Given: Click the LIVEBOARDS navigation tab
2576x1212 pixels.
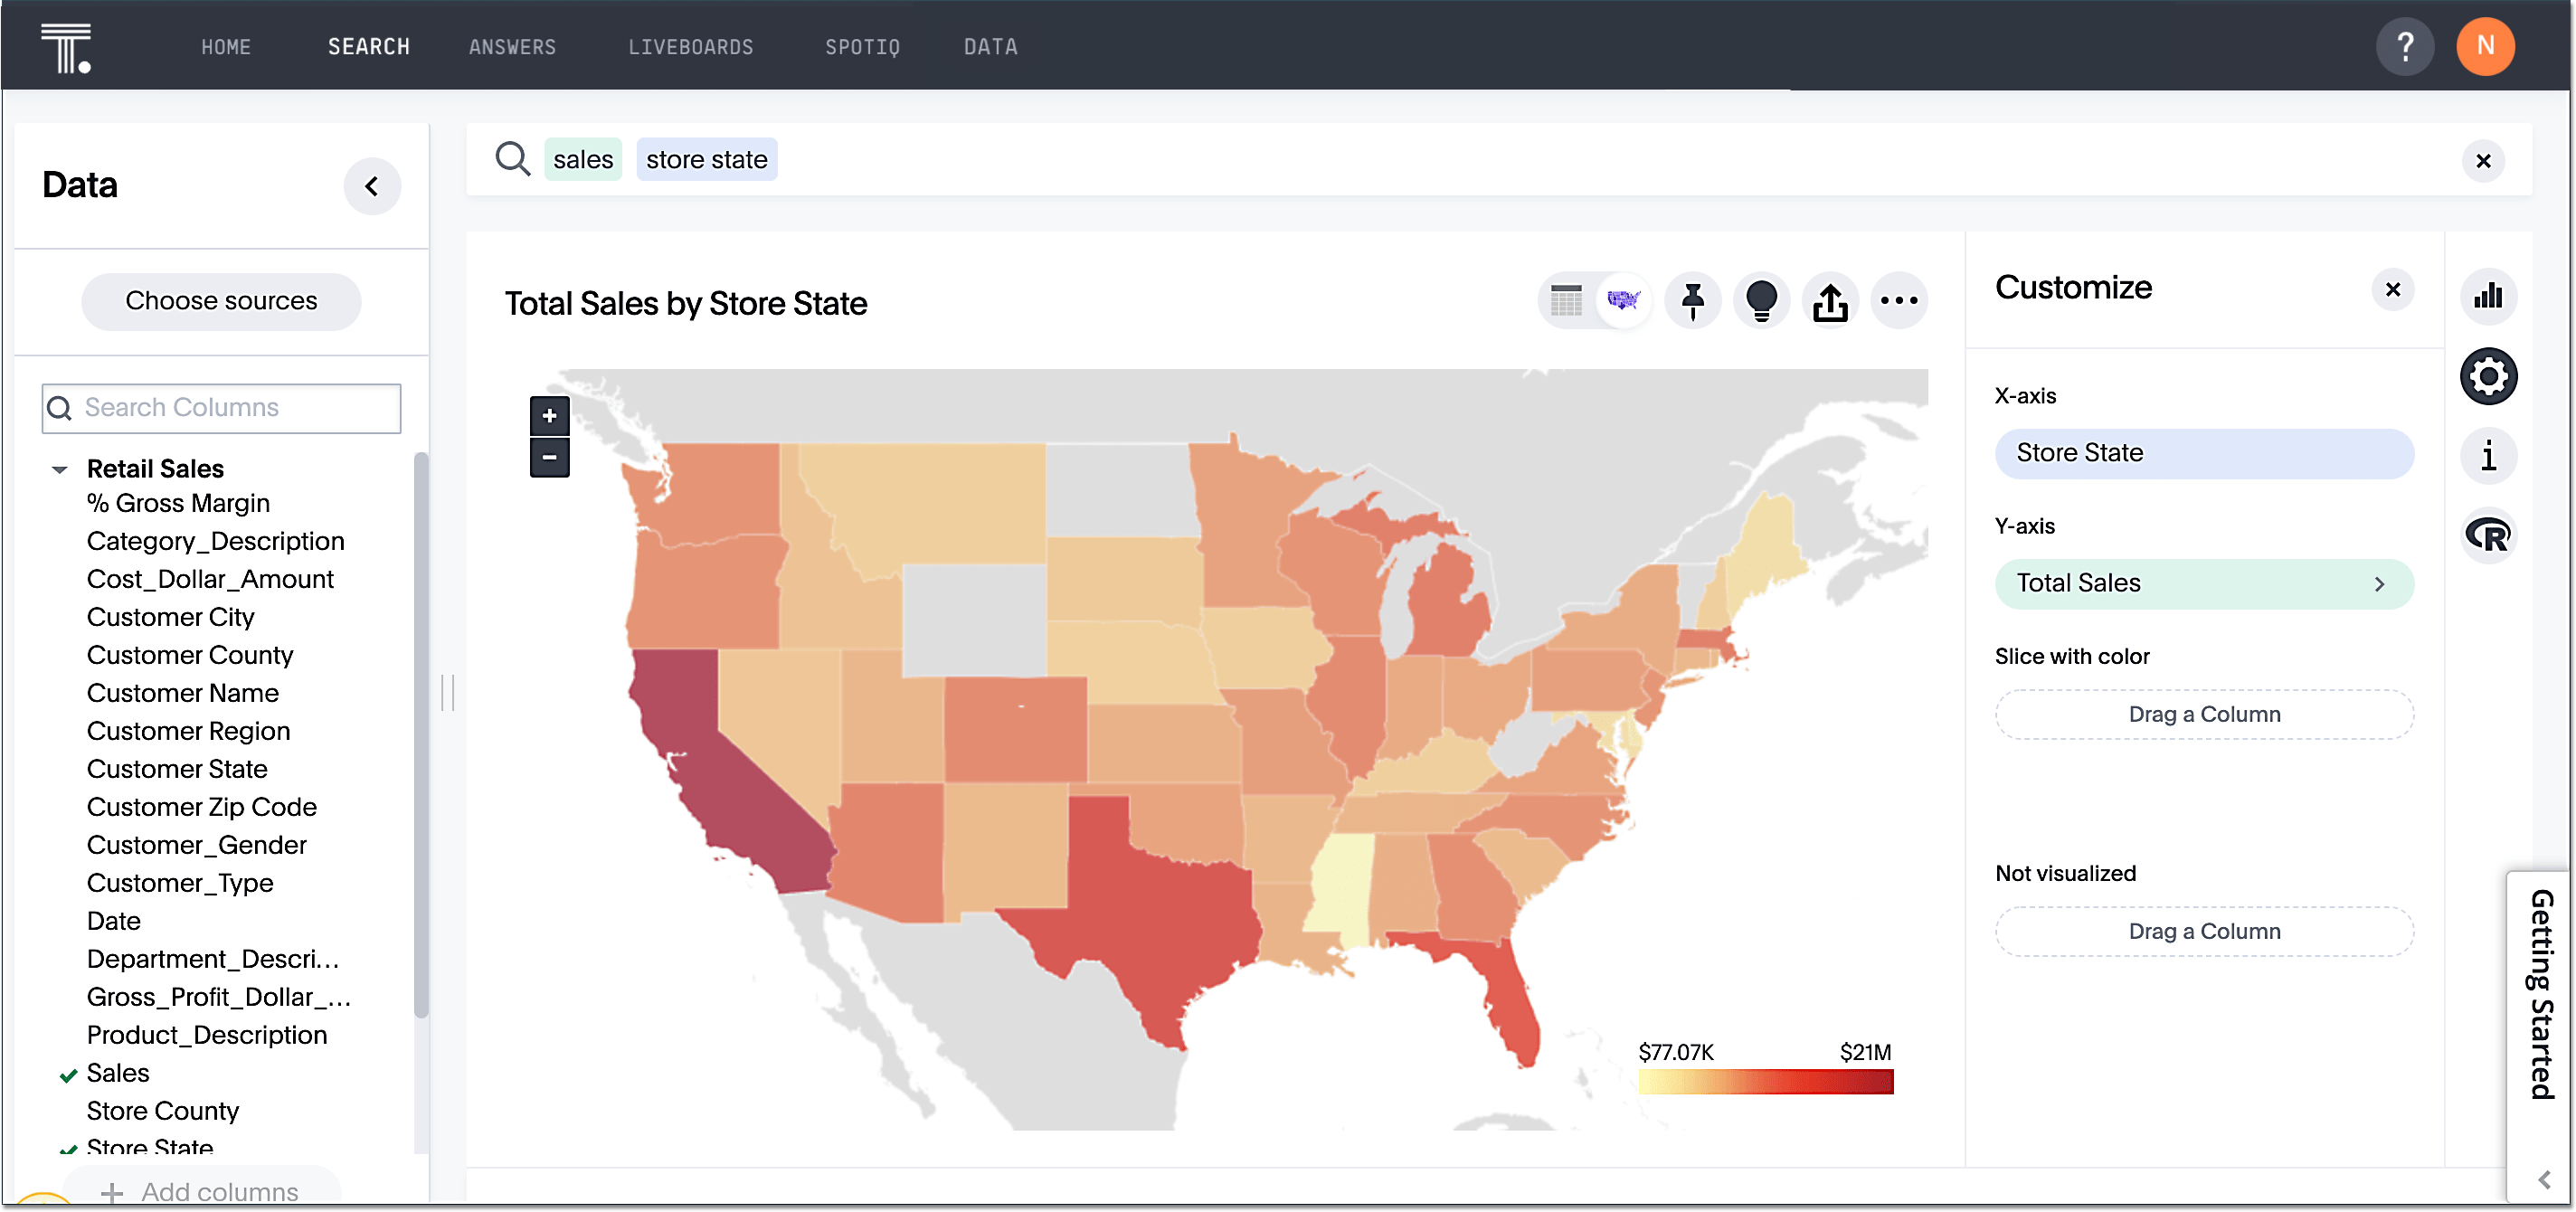Looking at the screenshot, I should pos(692,44).
